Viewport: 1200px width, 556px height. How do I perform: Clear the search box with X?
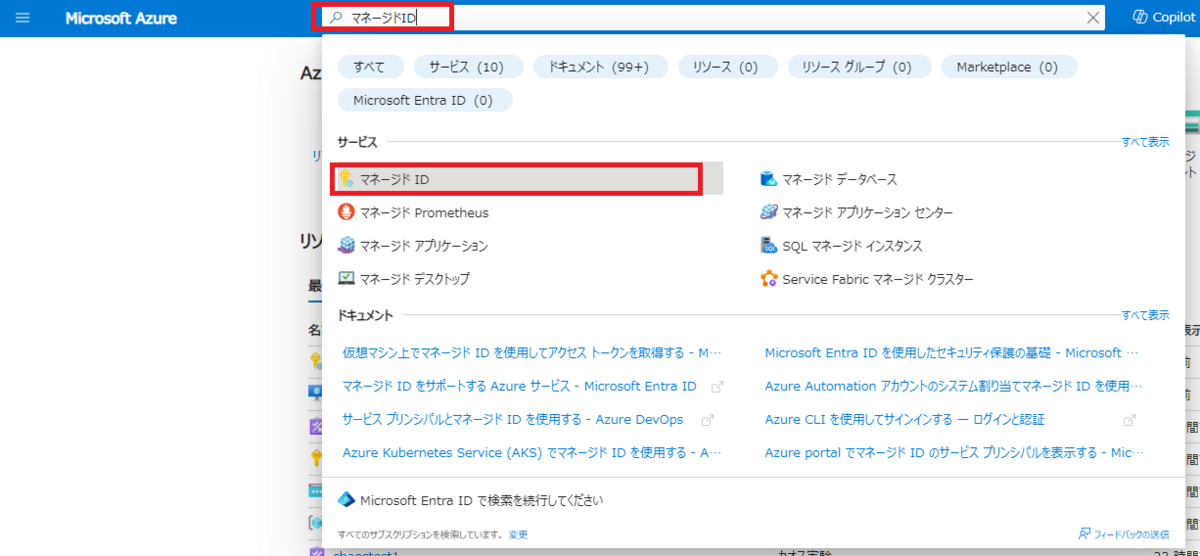1093,17
